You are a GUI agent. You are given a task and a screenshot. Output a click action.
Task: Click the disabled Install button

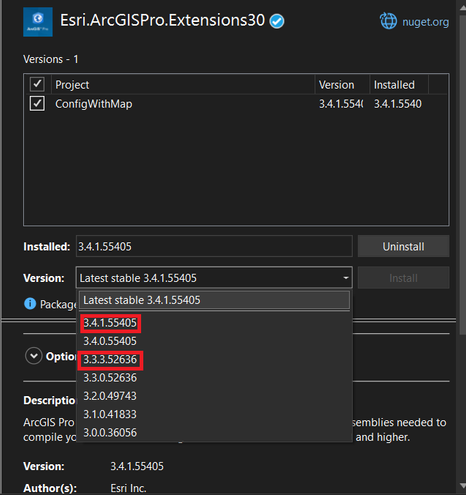403,278
